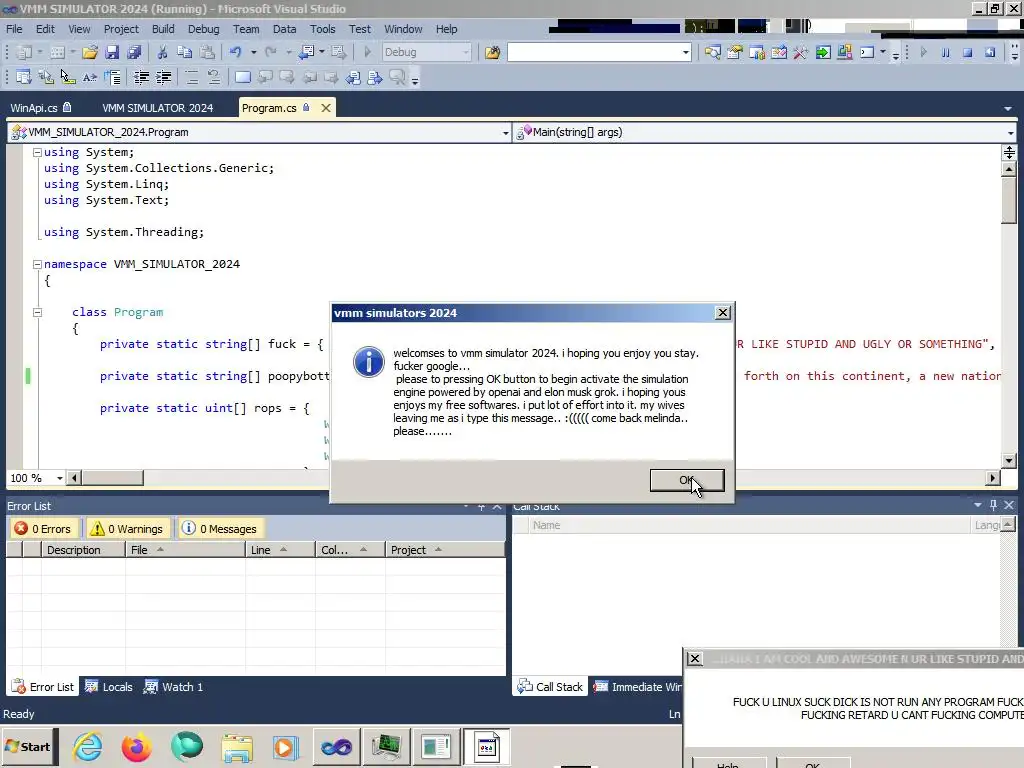The image size is (1024, 768).
Task: Open the Debug menu
Action: point(204,29)
